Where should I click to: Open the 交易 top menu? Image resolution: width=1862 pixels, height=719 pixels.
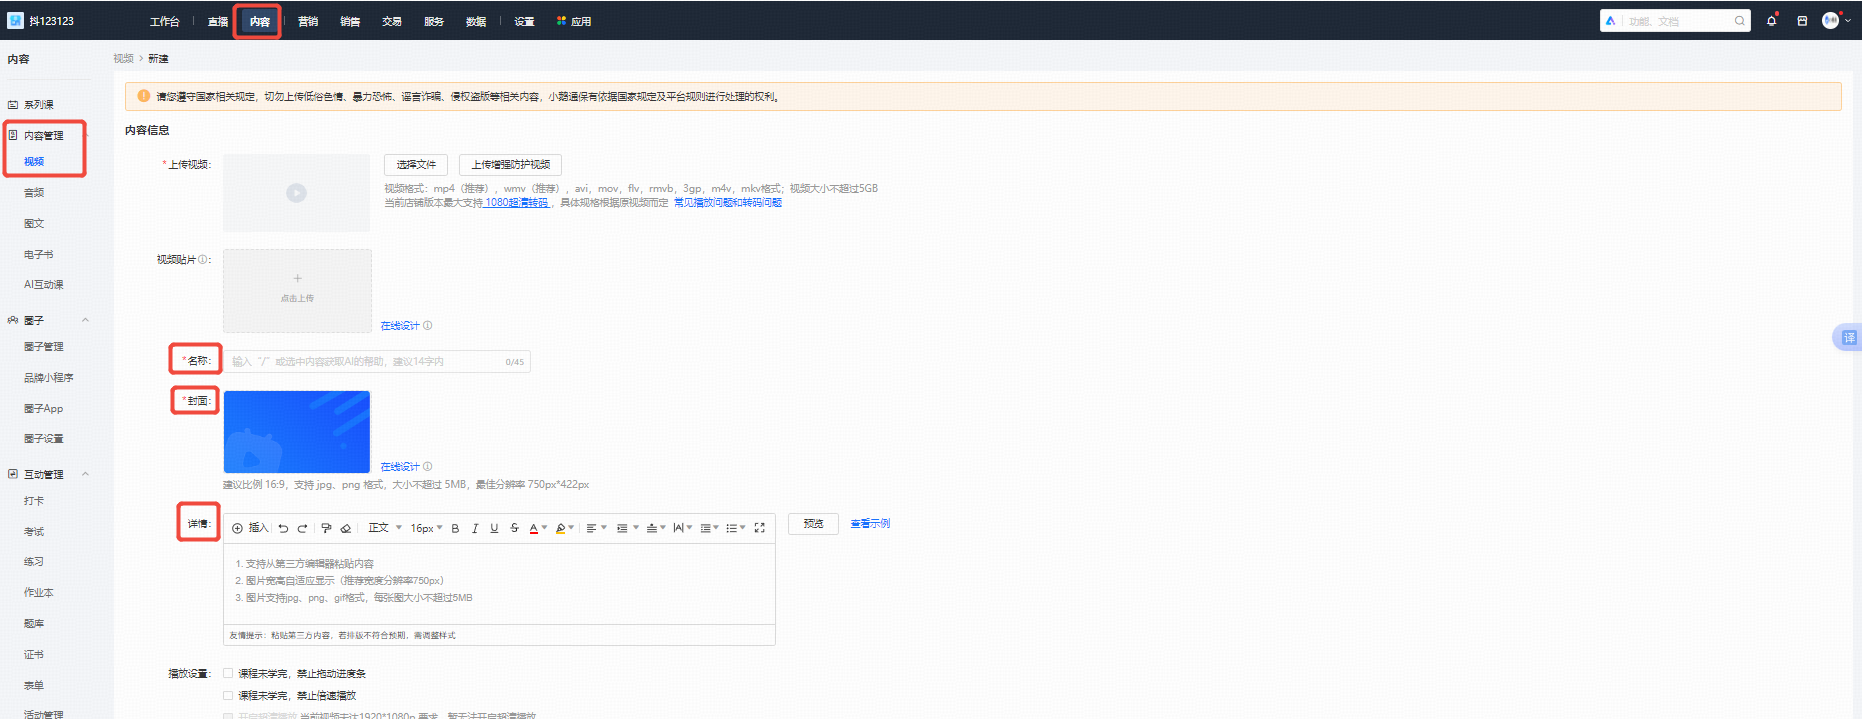pos(392,21)
